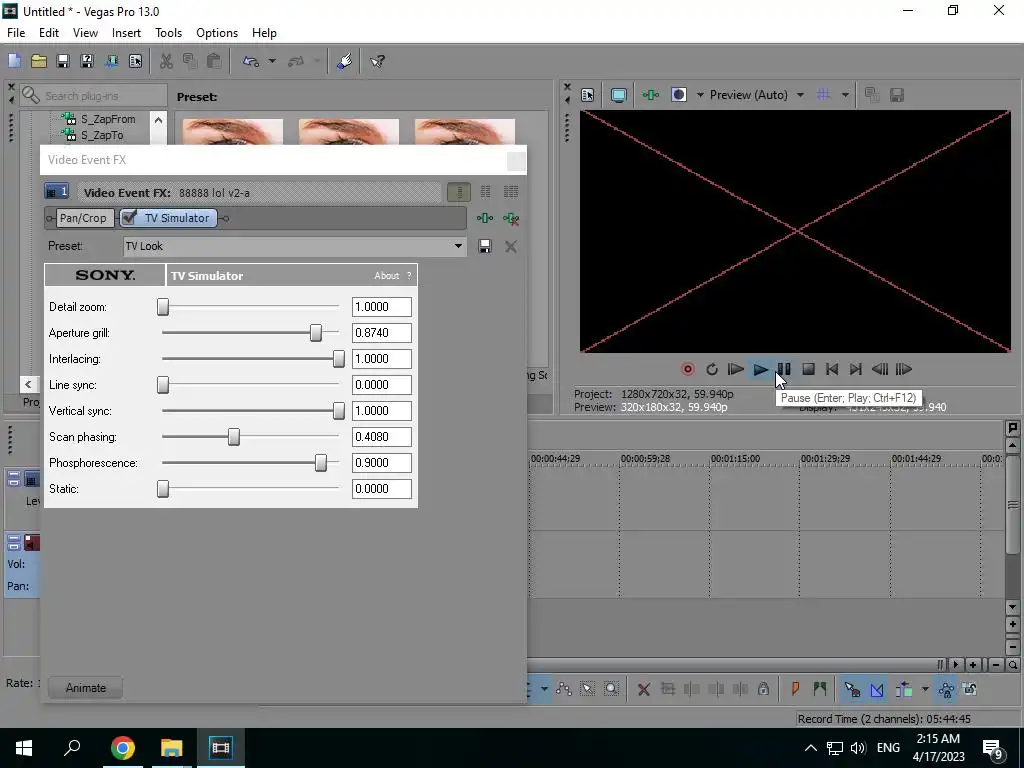The height and width of the screenshot is (768, 1024).
Task: Open the Tools menu
Action: pyautogui.click(x=168, y=33)
